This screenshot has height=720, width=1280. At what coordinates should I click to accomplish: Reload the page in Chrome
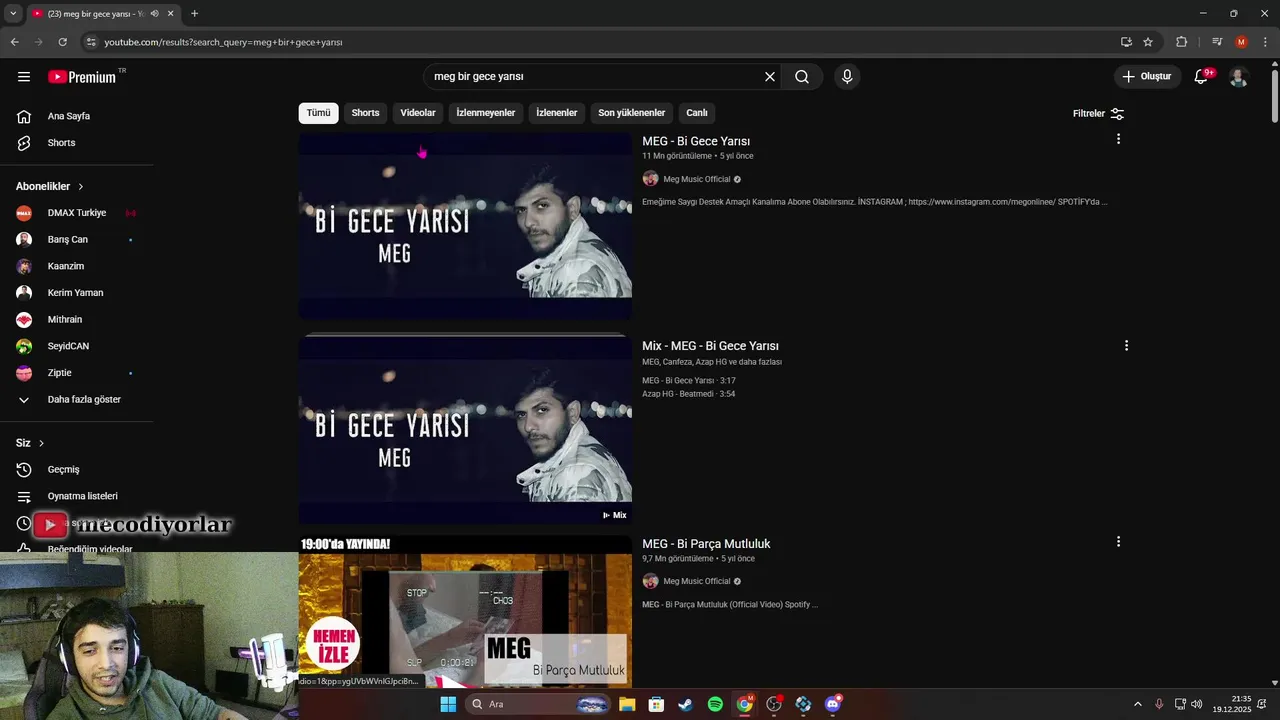coord(62,42)
